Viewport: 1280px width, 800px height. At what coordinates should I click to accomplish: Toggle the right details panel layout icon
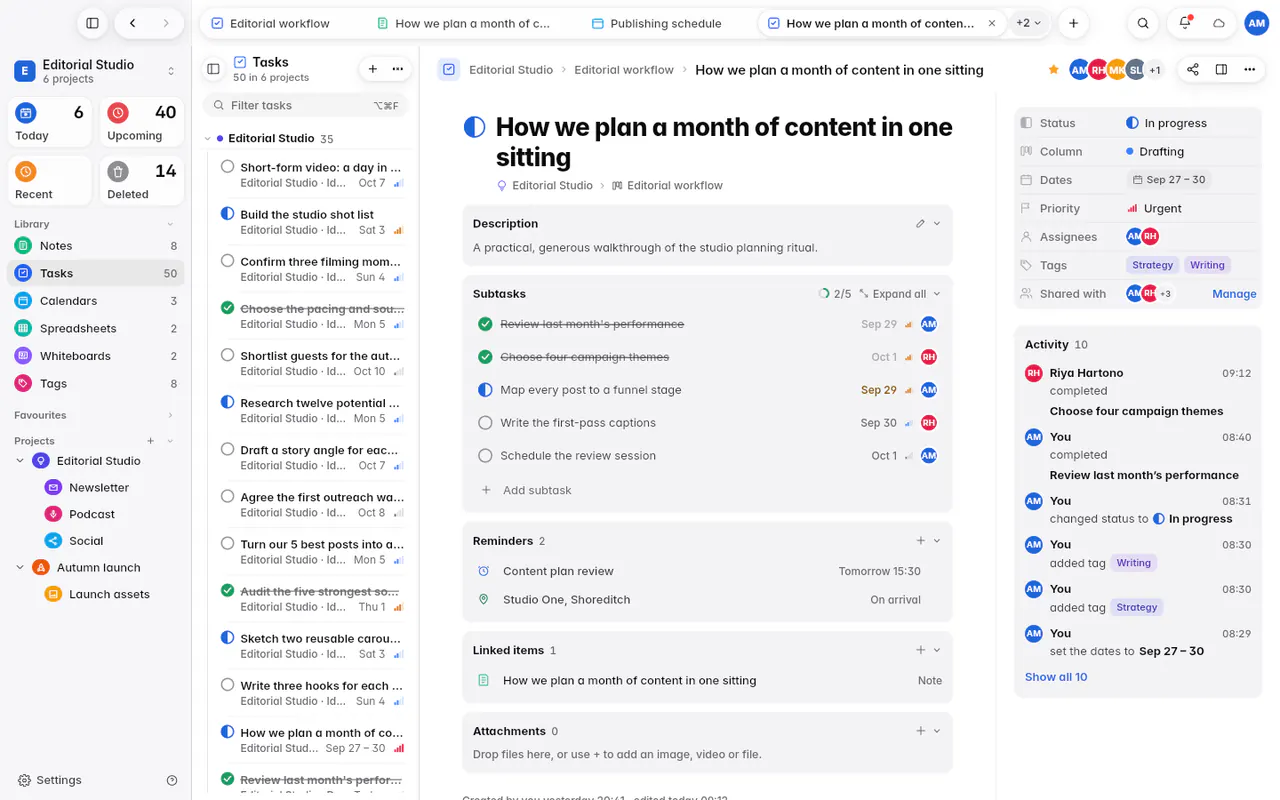[x=1221, y=70]
